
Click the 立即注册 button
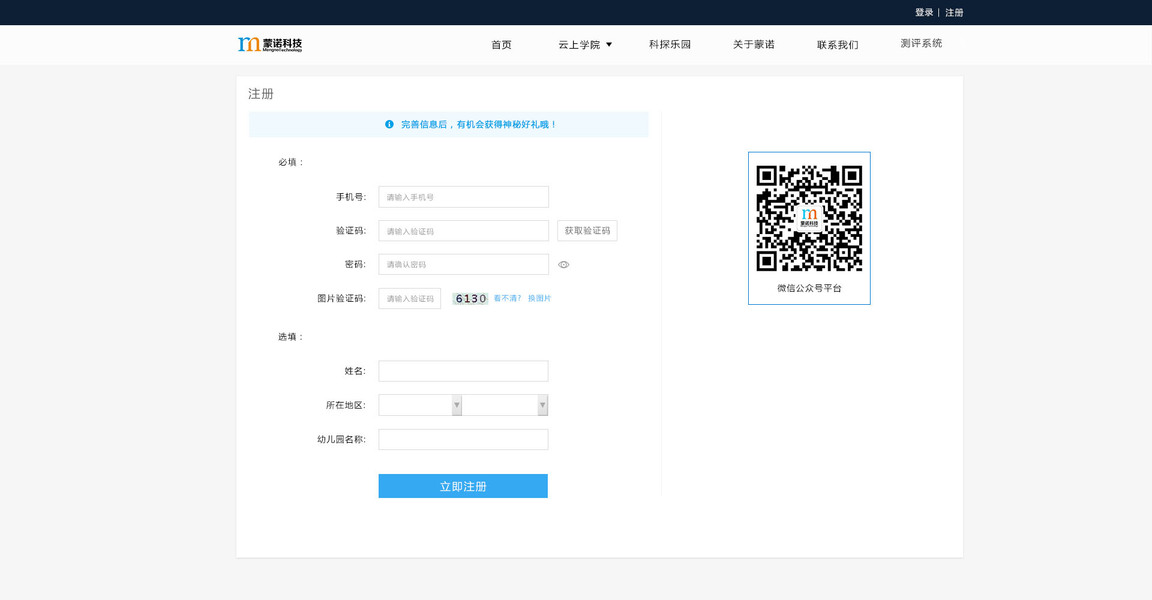pos(463,486)
